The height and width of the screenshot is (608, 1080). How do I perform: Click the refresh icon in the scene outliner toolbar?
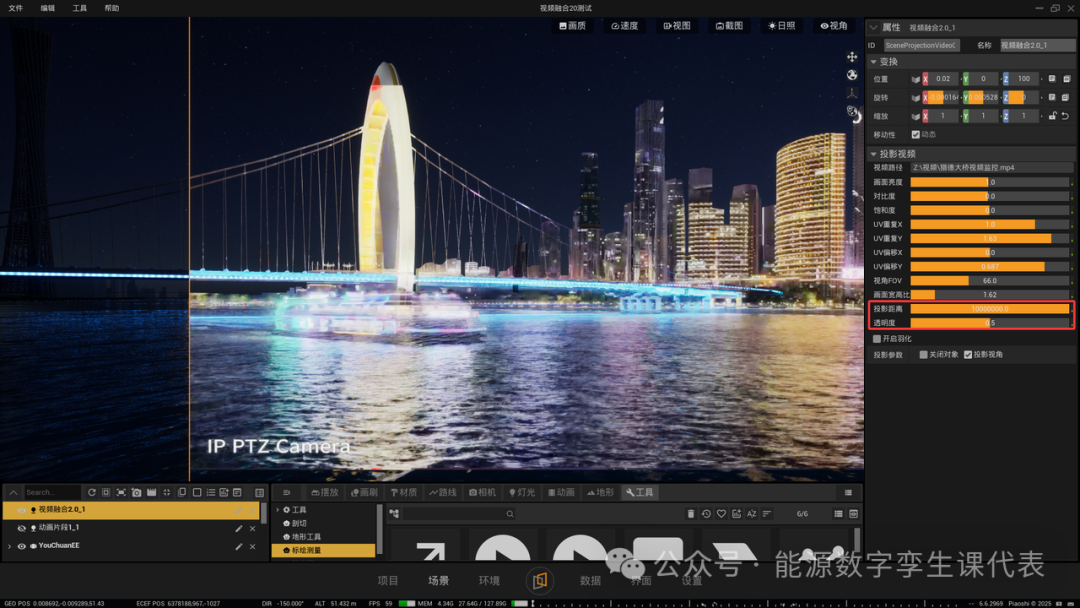point(92,492)
